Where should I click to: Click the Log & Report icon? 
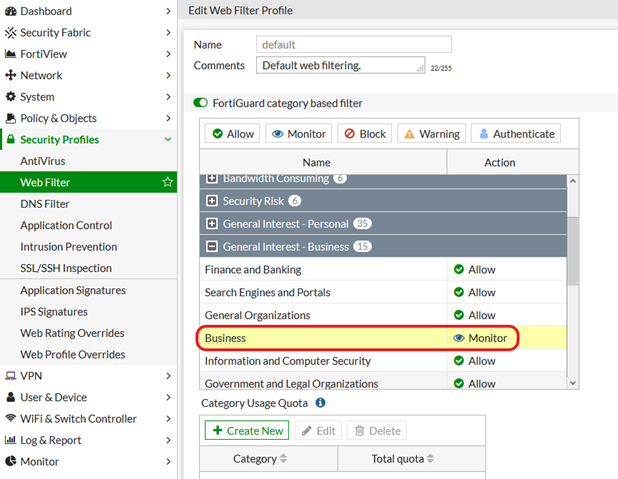(x=11, y=440)
